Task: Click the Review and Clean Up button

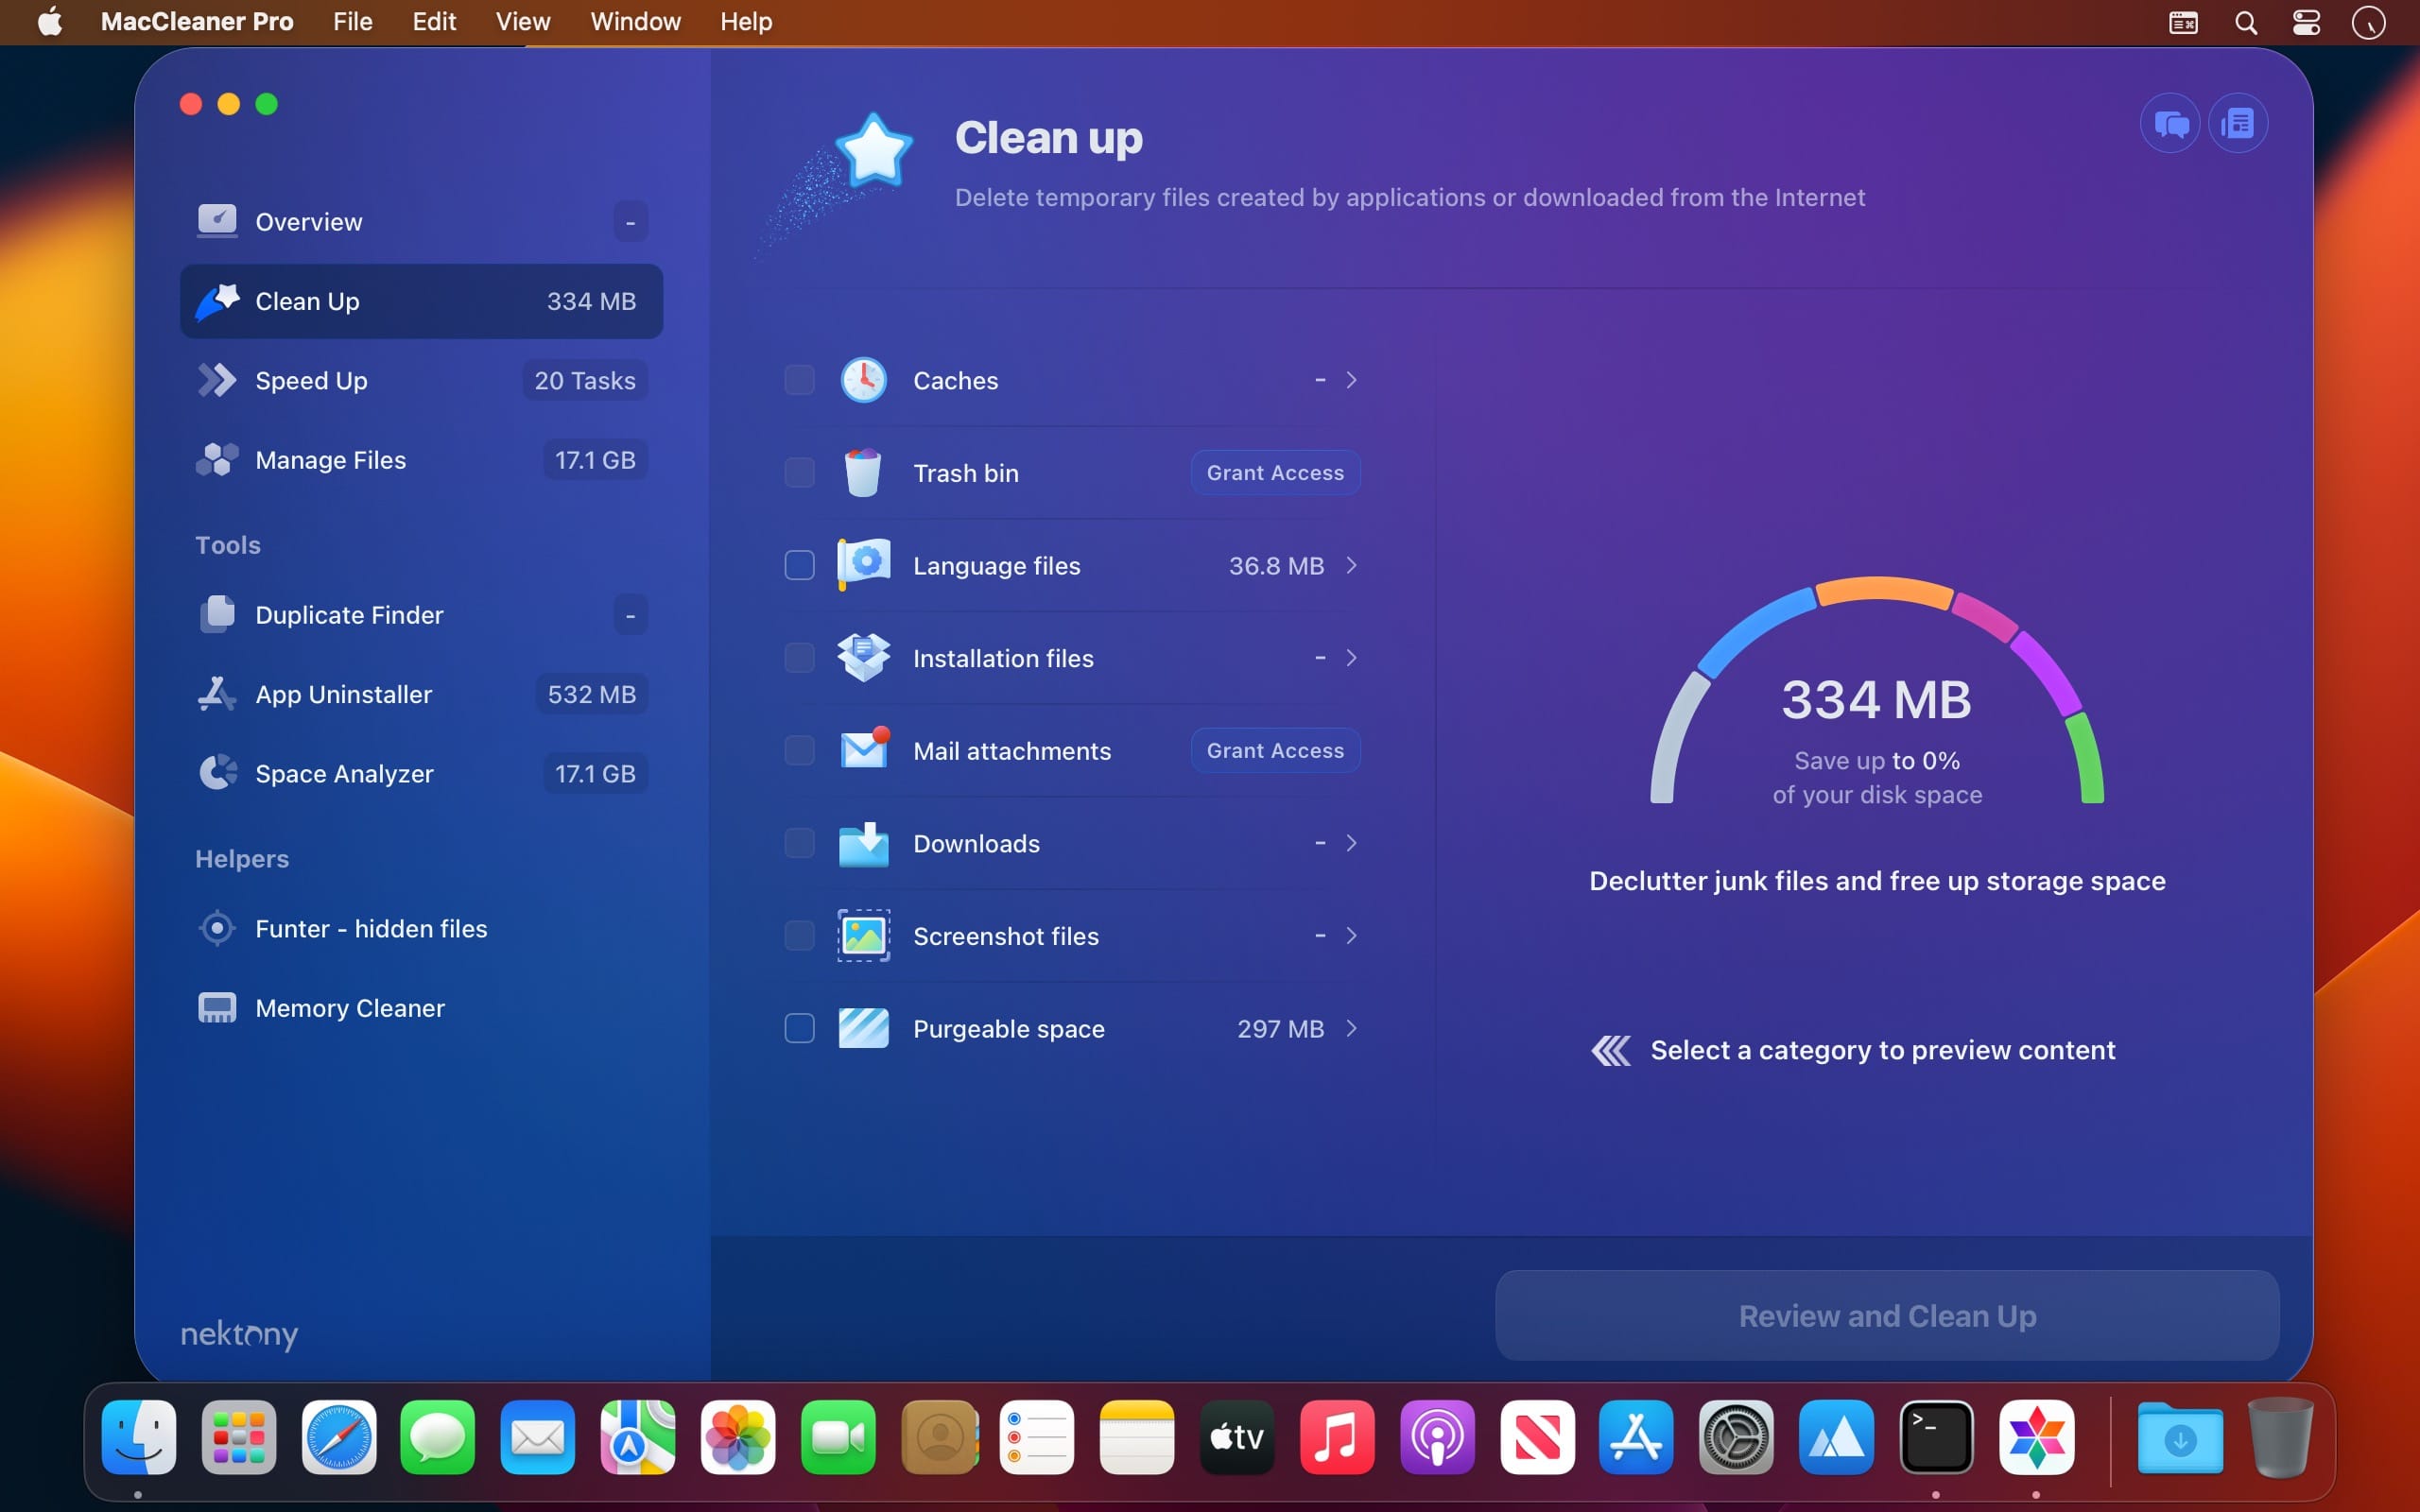Action: tap(1886, 1316)
